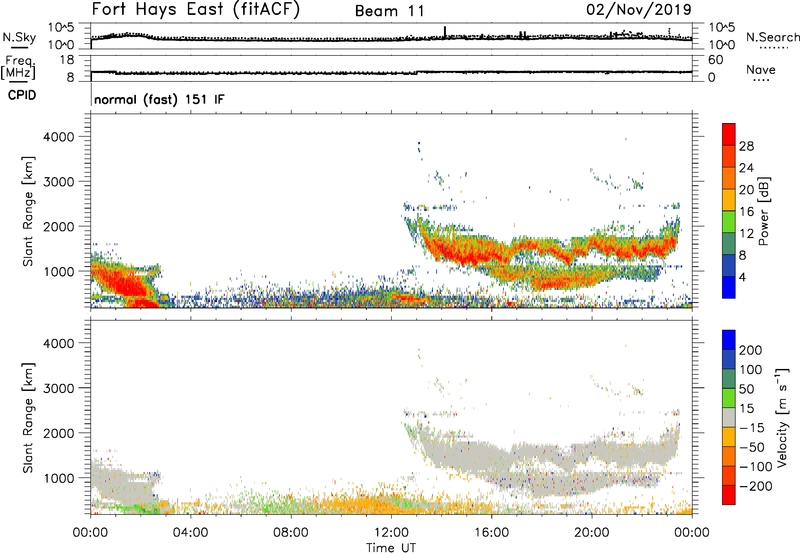The height and width of the screenshot is (554, 800).
Task: Click the 'Power [dB]' colorbar title
Action: pos(763,211)
